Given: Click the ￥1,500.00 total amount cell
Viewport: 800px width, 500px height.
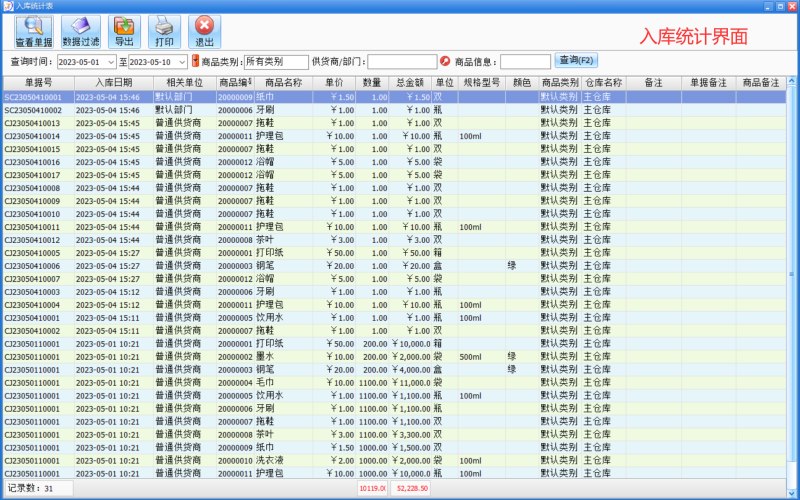Looking at the screenshot, I should pos(410,448).
